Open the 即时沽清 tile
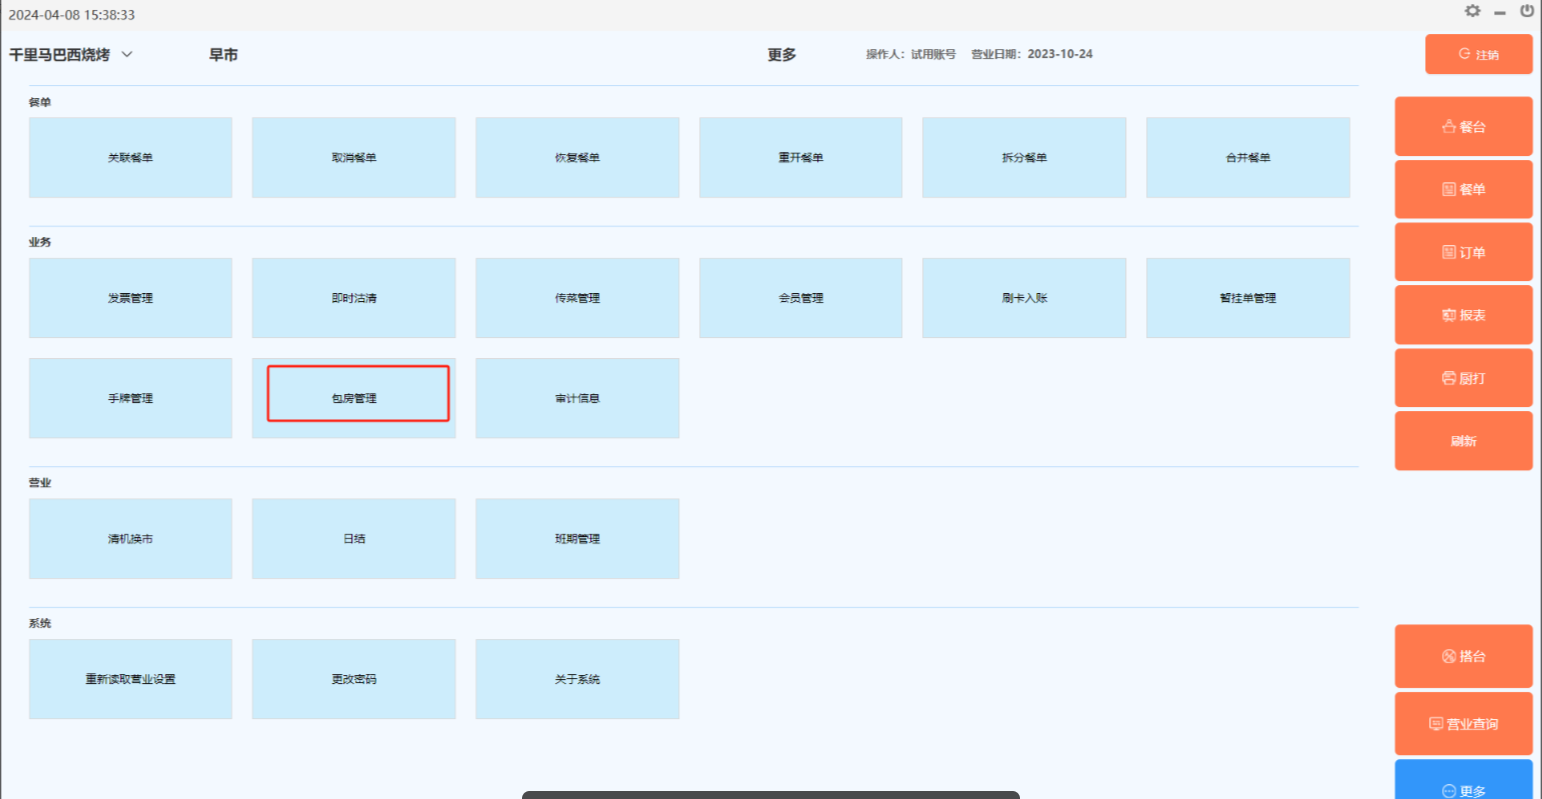The height and width of the screenshot is (799, 1542). (x=354, y=298)
